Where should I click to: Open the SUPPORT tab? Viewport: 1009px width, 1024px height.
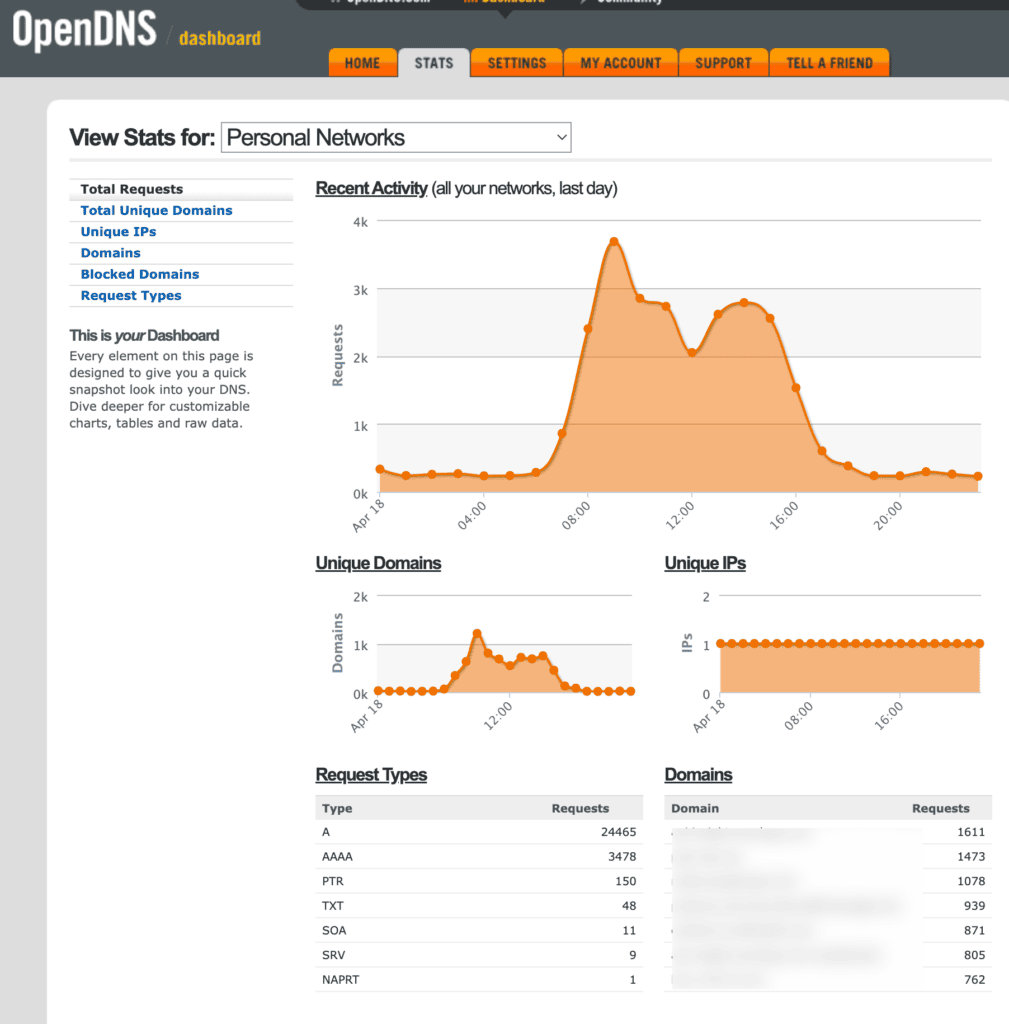pos(723,63)
